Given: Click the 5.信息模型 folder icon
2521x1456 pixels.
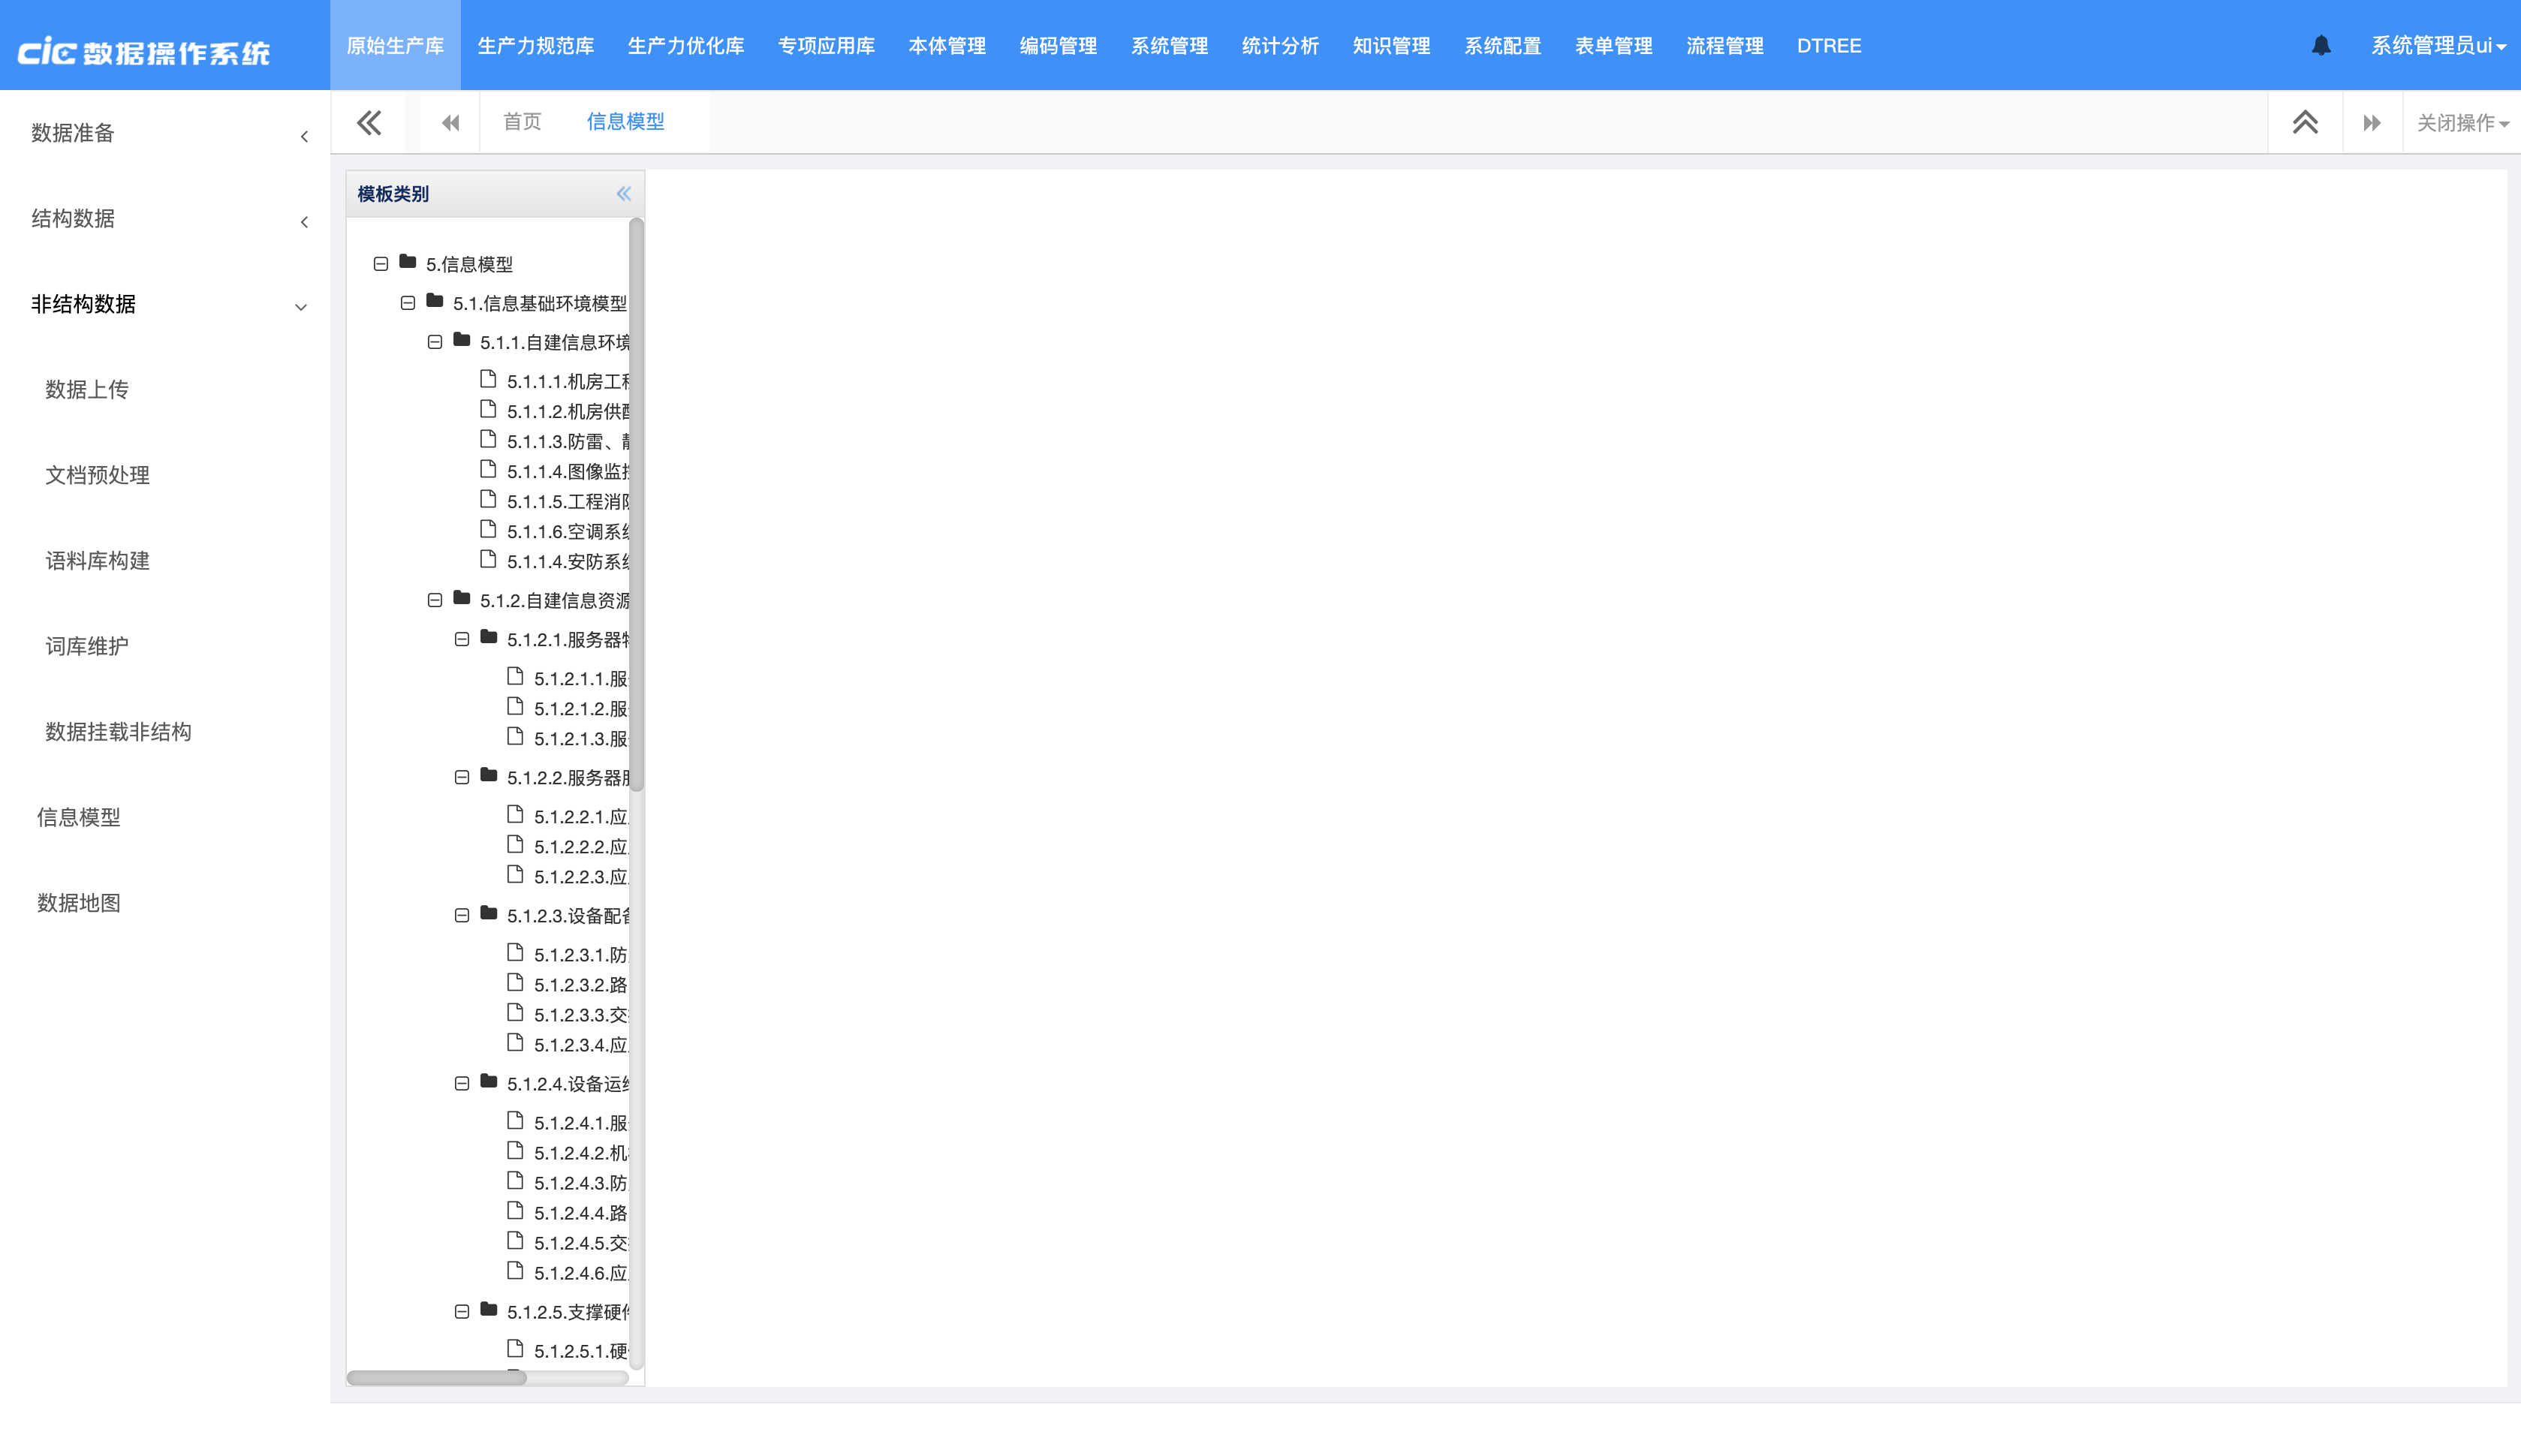Looking at the screenshot, I should [408, 263].
